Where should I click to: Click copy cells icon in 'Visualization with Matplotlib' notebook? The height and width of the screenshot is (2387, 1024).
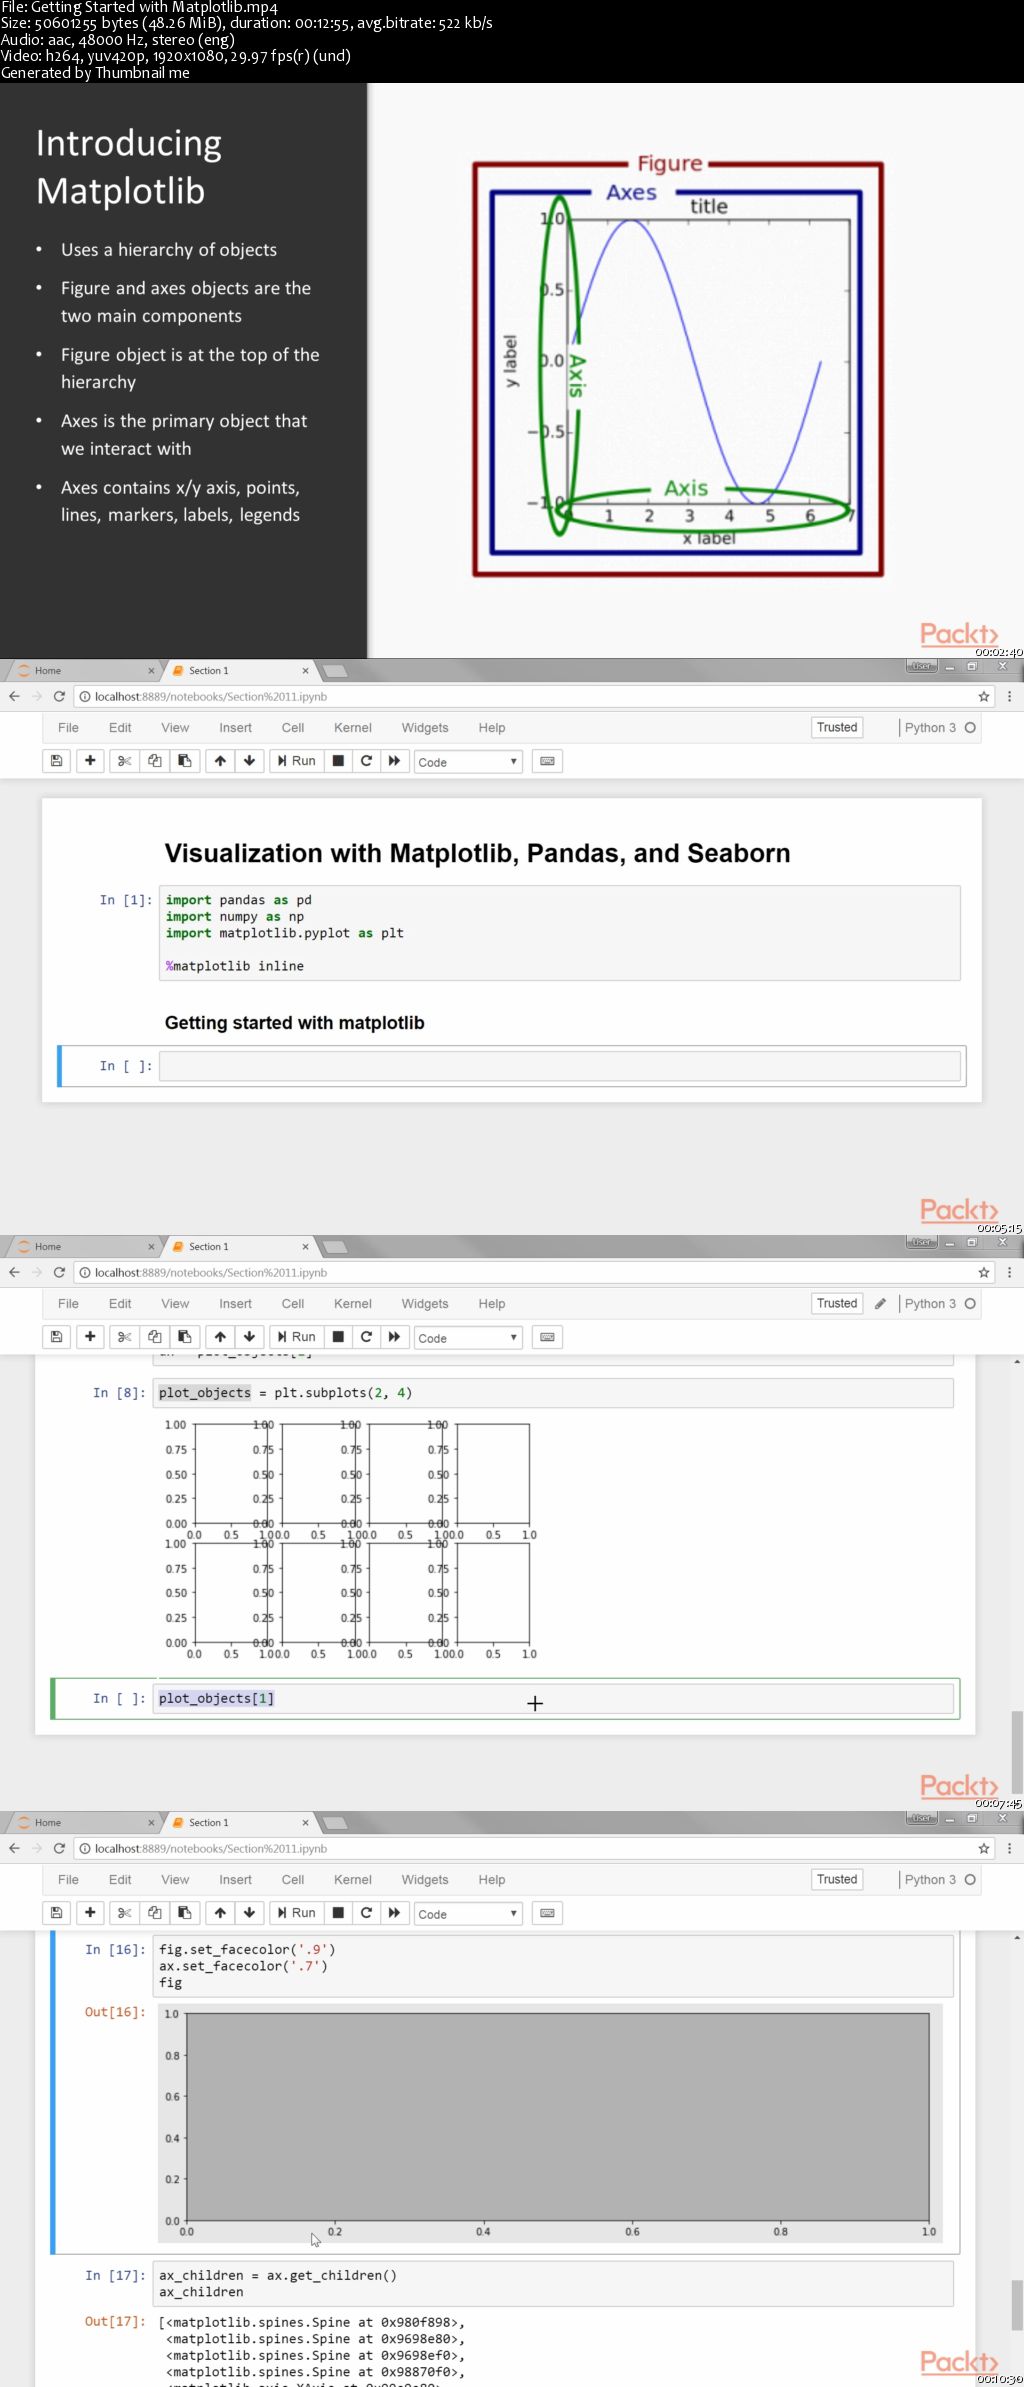(154, 761)
